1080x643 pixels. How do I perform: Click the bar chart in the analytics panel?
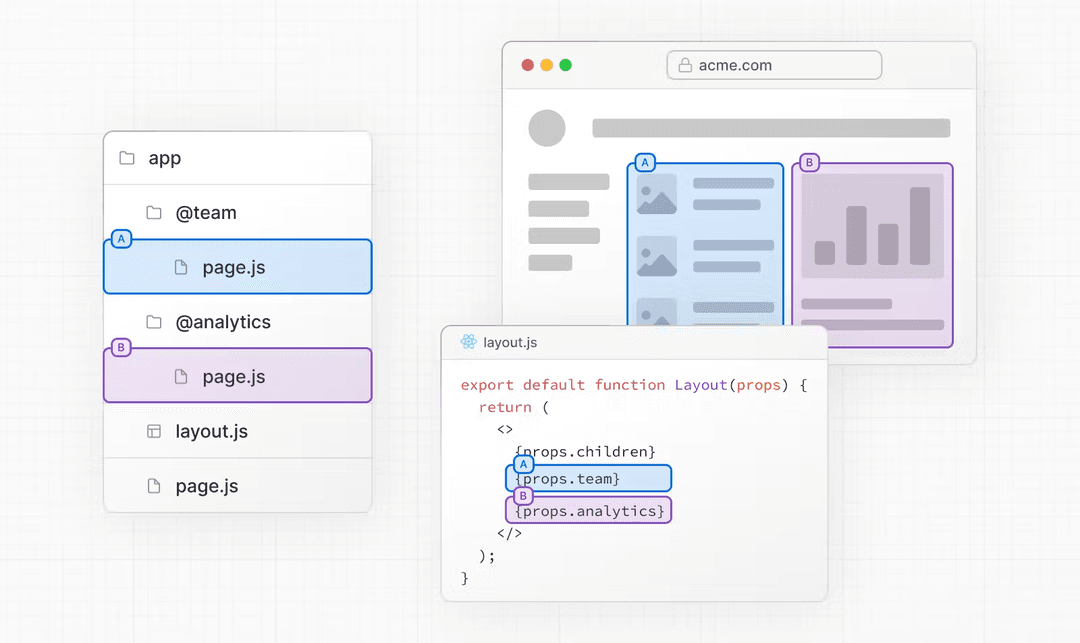[872, 226]
